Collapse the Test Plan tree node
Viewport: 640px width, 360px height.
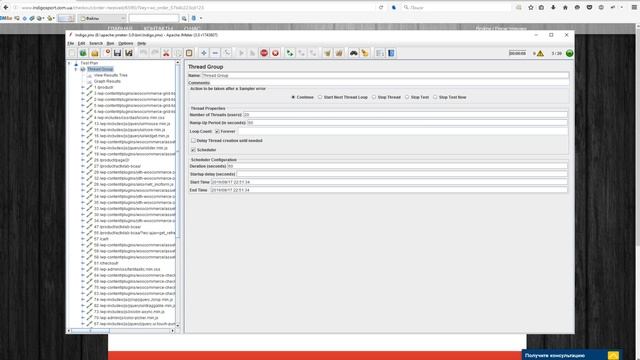coord(69,63)
